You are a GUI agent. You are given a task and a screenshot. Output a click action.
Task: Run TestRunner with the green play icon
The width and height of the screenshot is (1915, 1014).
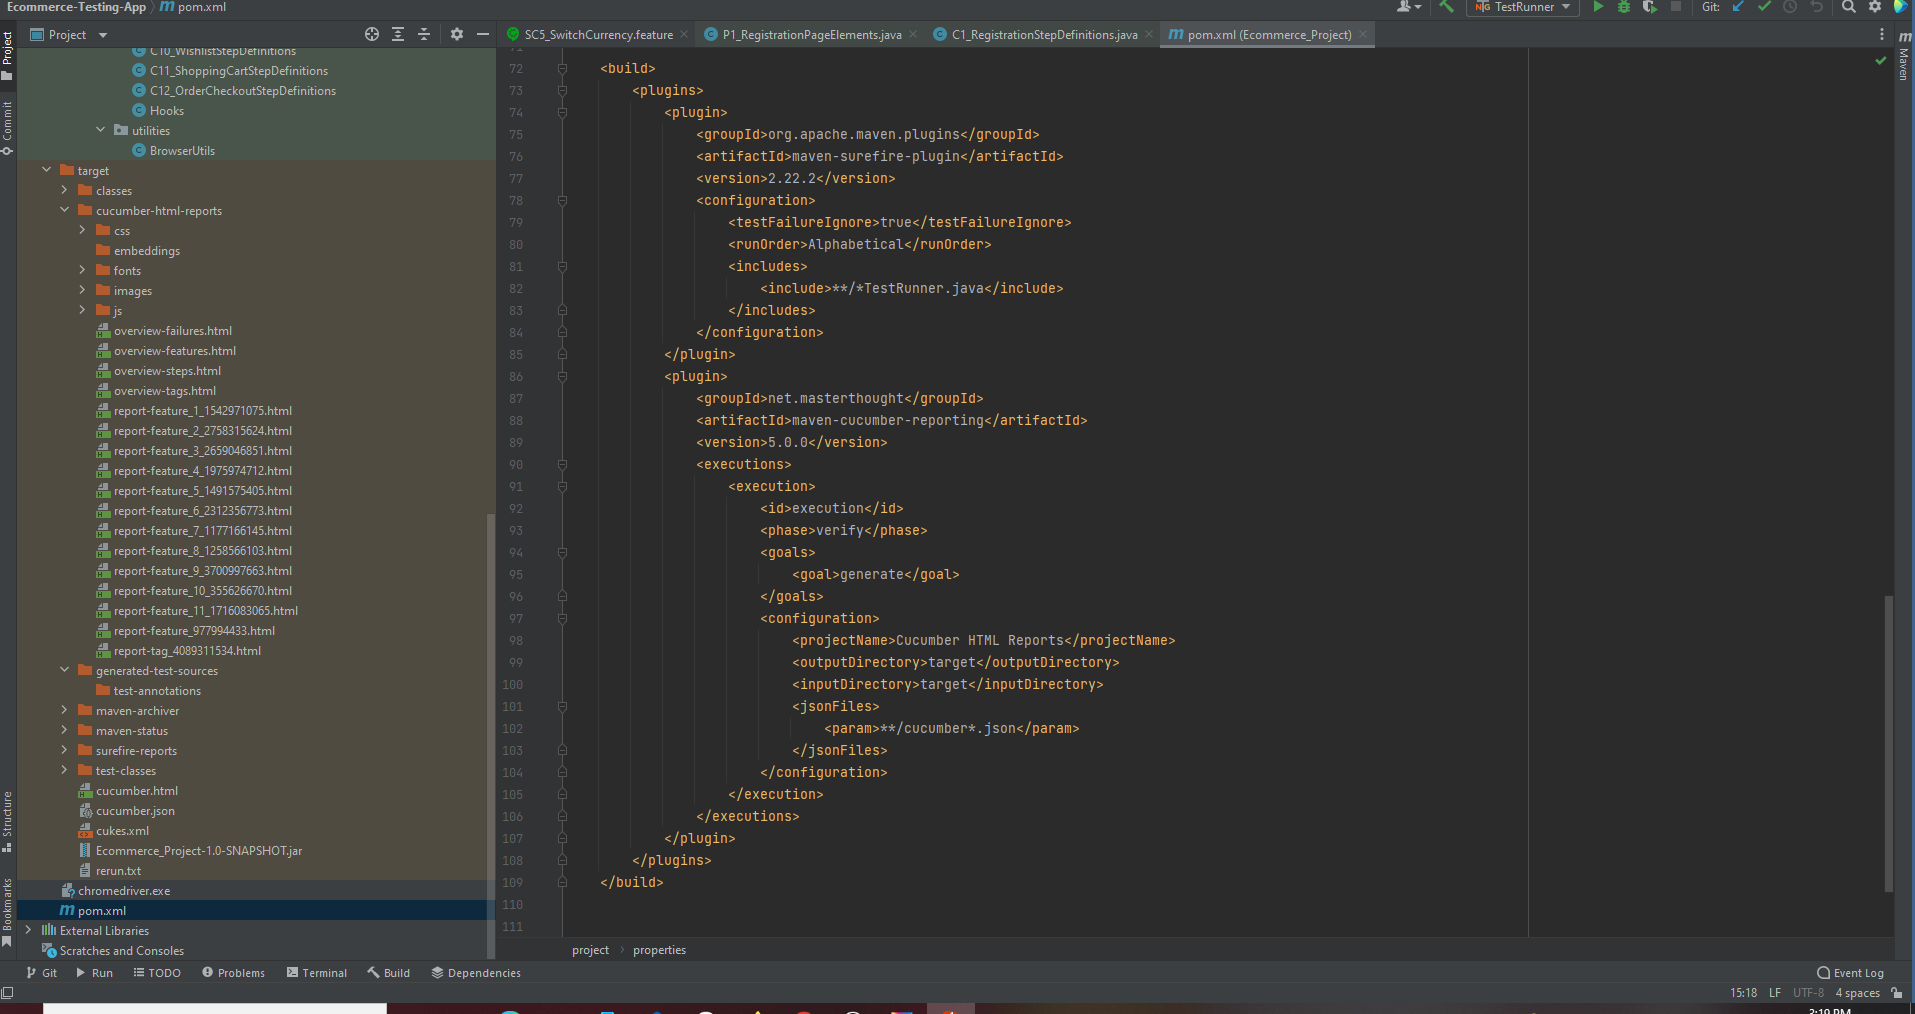(1598, 7)
